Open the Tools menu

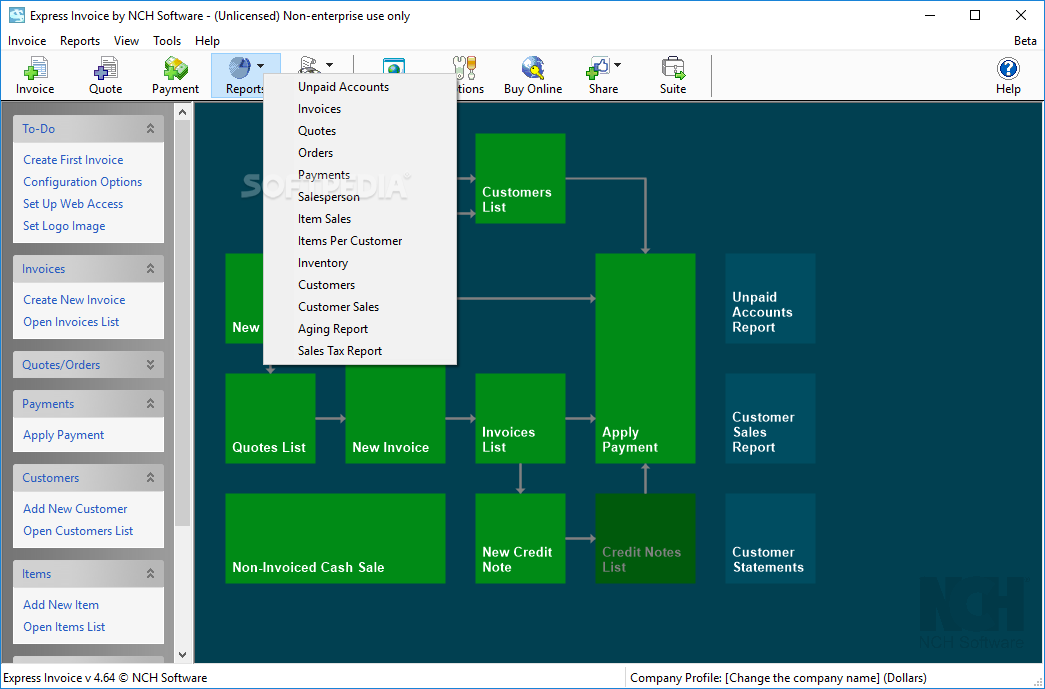click(167, 41)
